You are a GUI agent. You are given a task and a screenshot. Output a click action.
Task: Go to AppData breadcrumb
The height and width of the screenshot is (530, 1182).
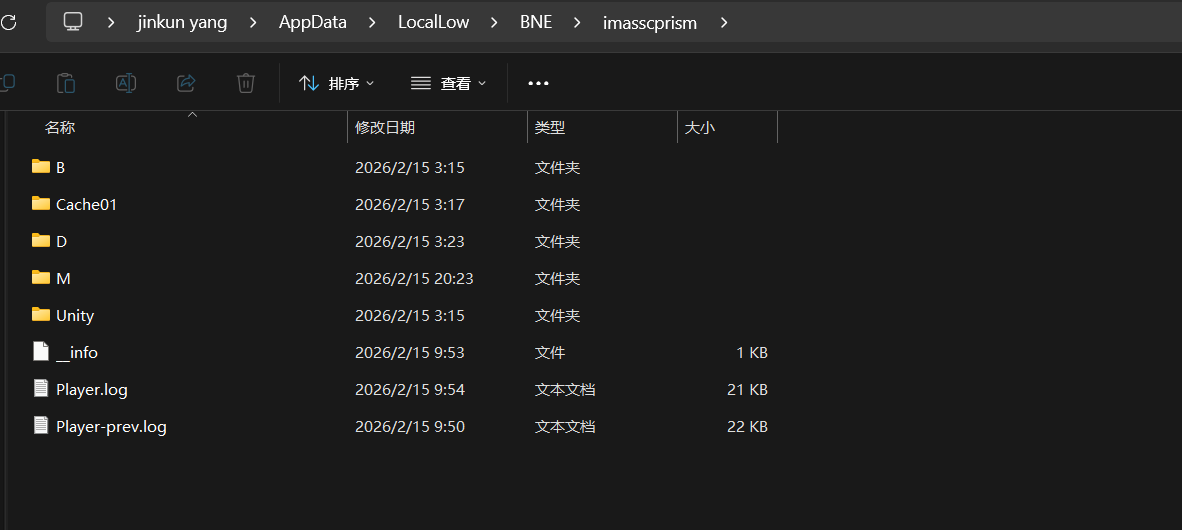[x=313, y=23]
